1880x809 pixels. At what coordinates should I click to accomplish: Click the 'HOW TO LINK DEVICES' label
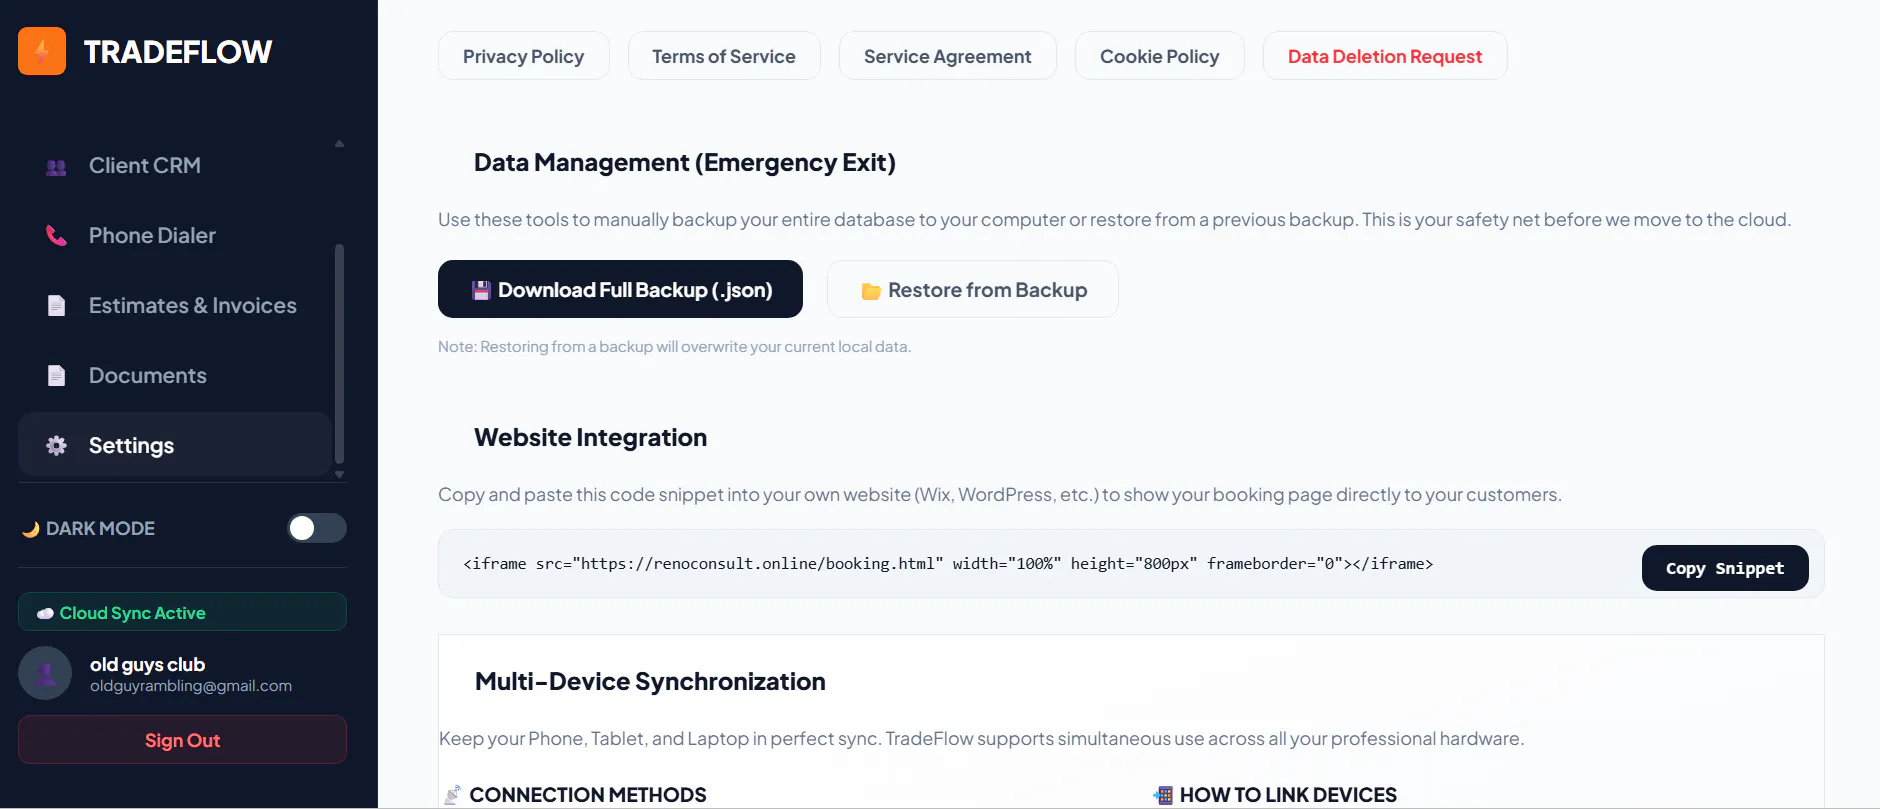[1288, 795]
